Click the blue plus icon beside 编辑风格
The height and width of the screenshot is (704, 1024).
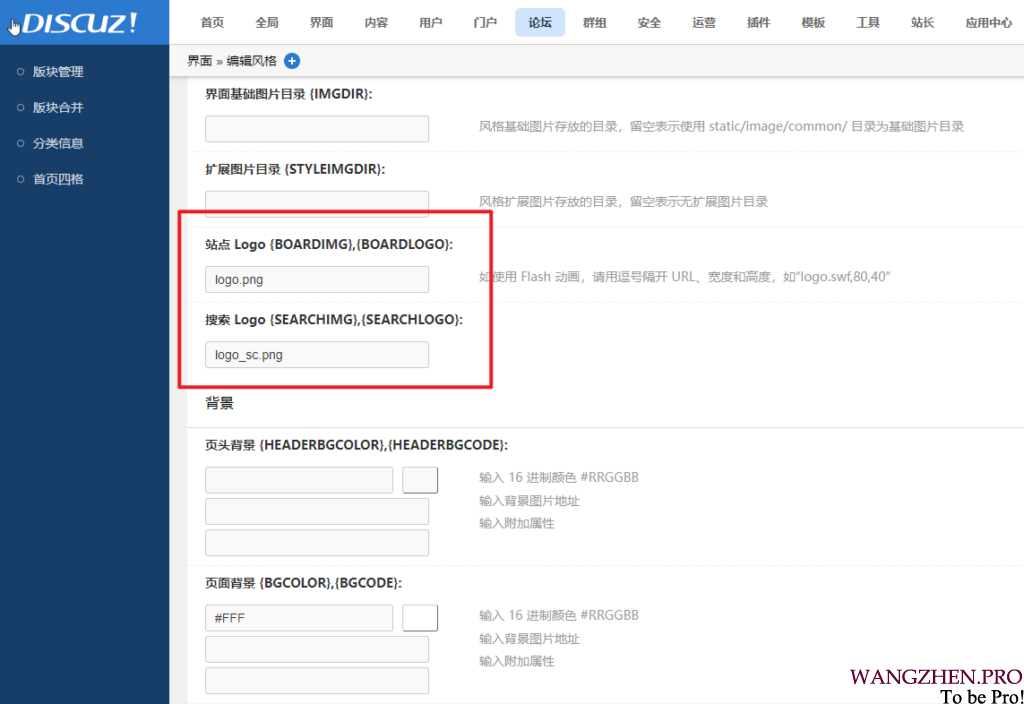[292, 61]
